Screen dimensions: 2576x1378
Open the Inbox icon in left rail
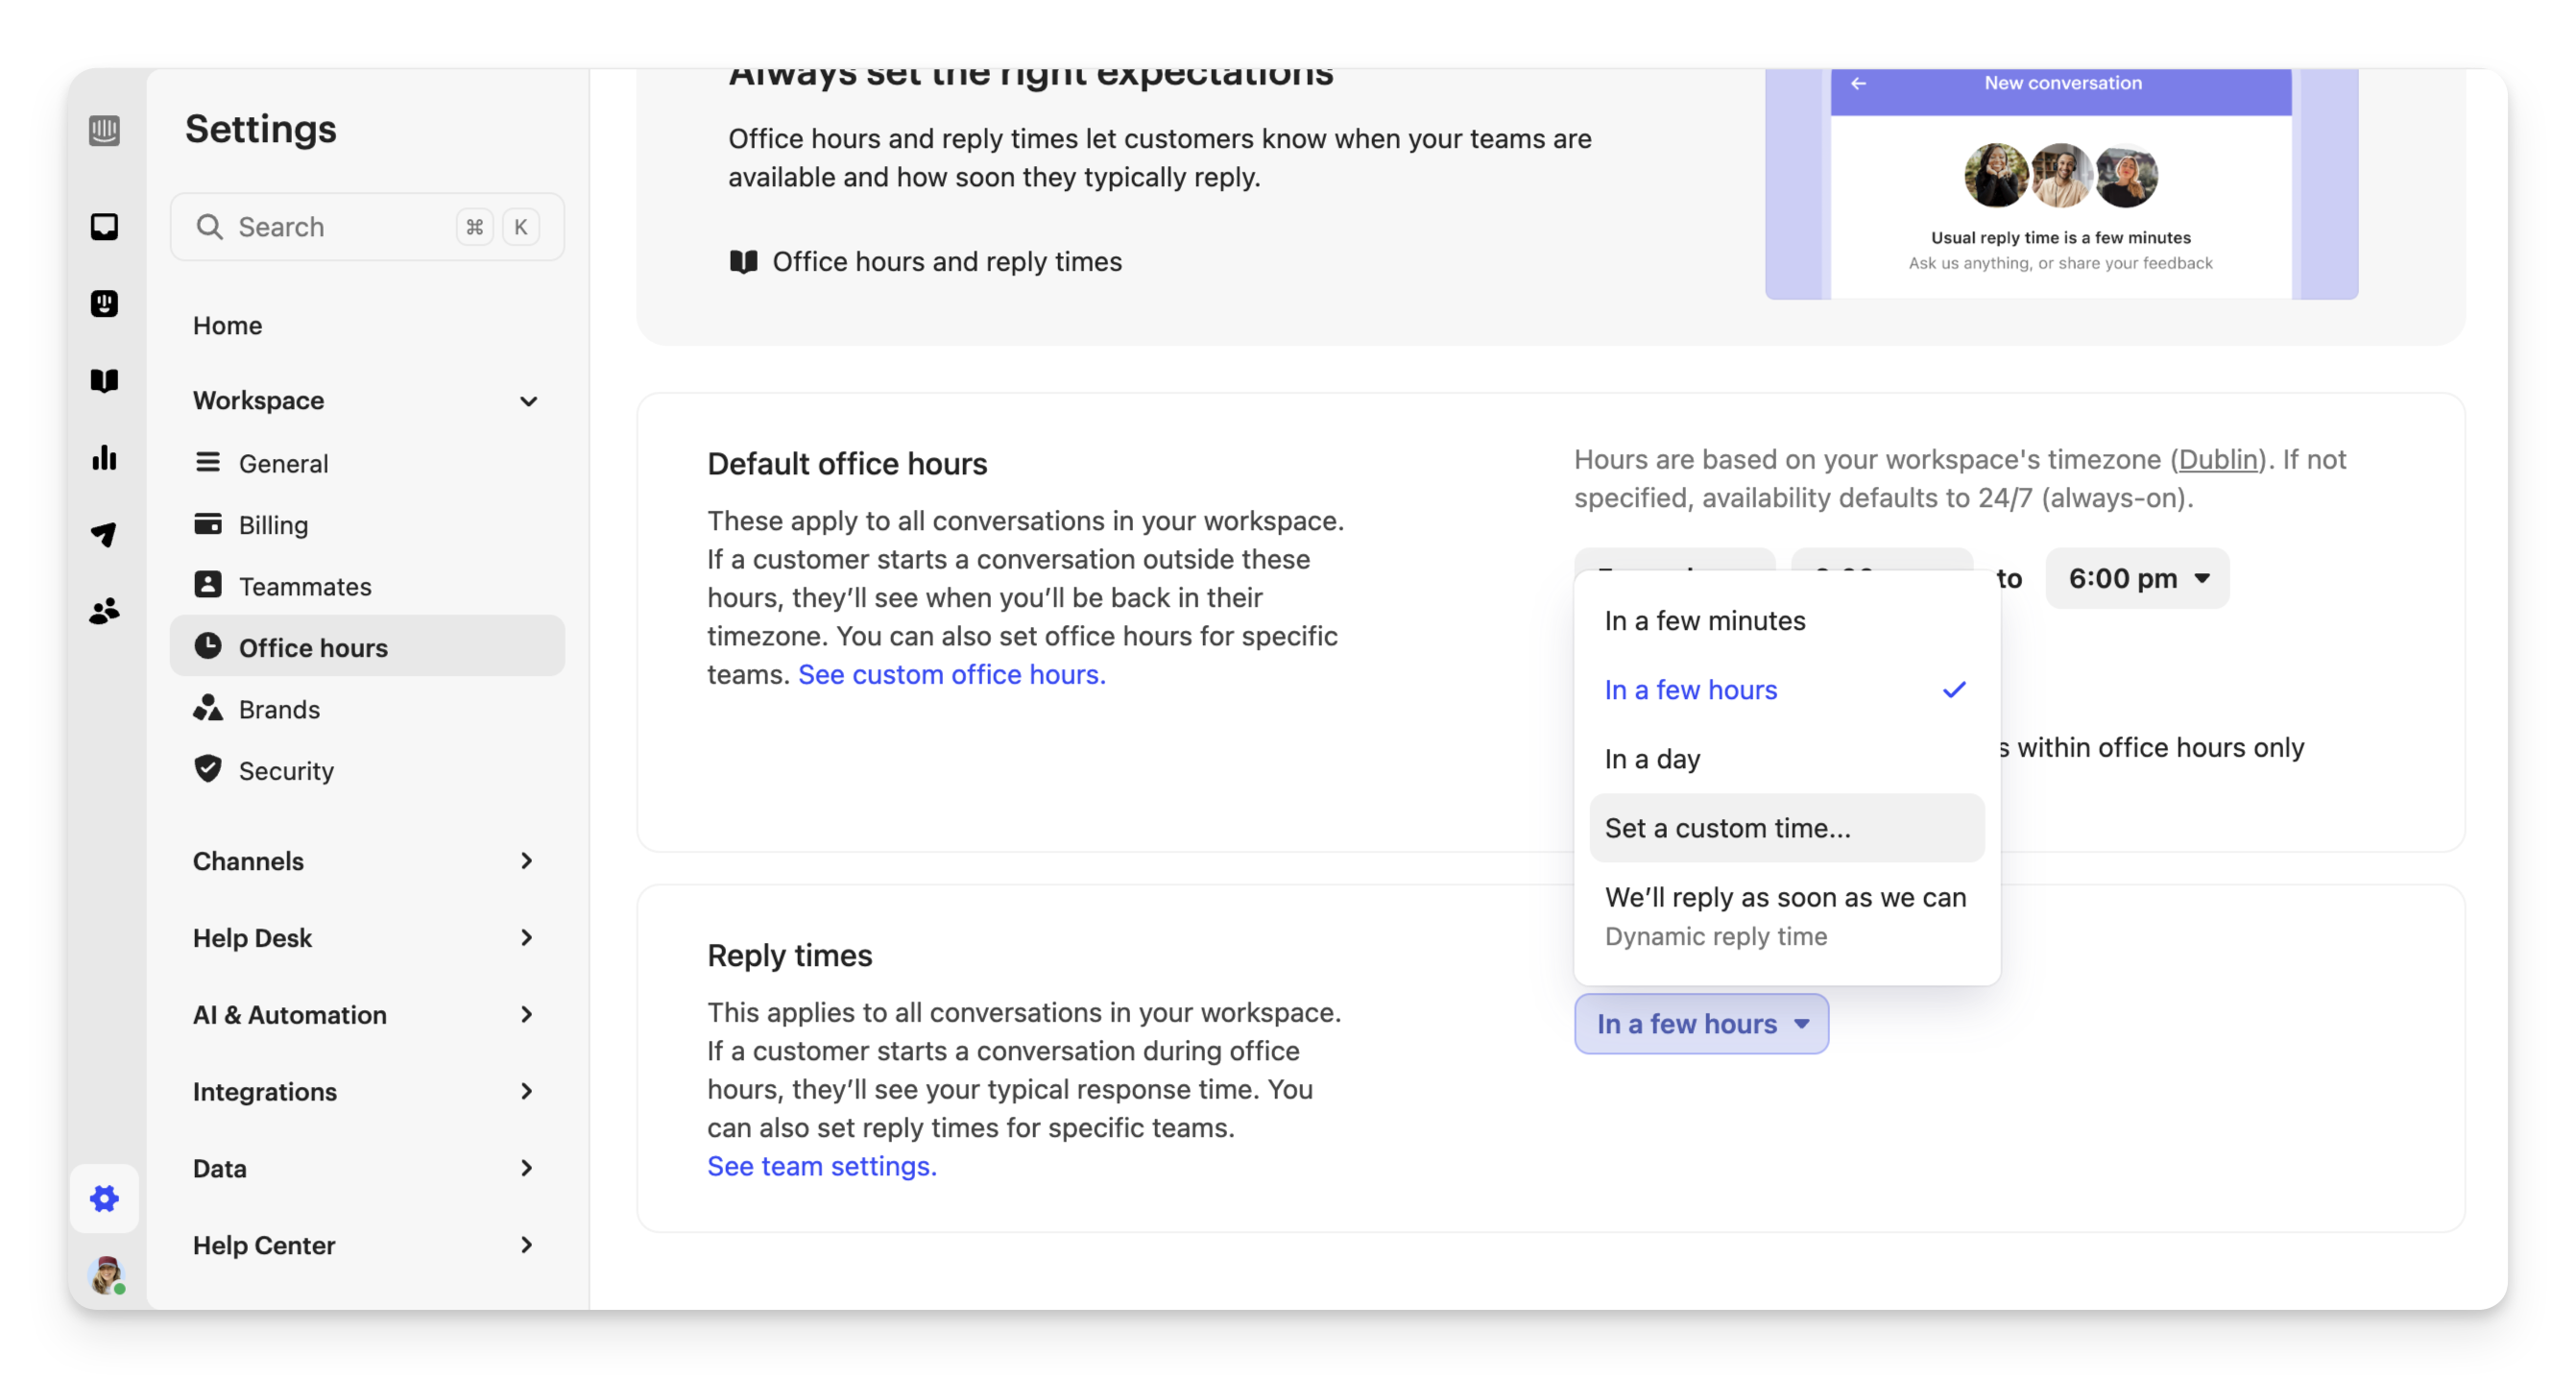click(x=104, y=227)
